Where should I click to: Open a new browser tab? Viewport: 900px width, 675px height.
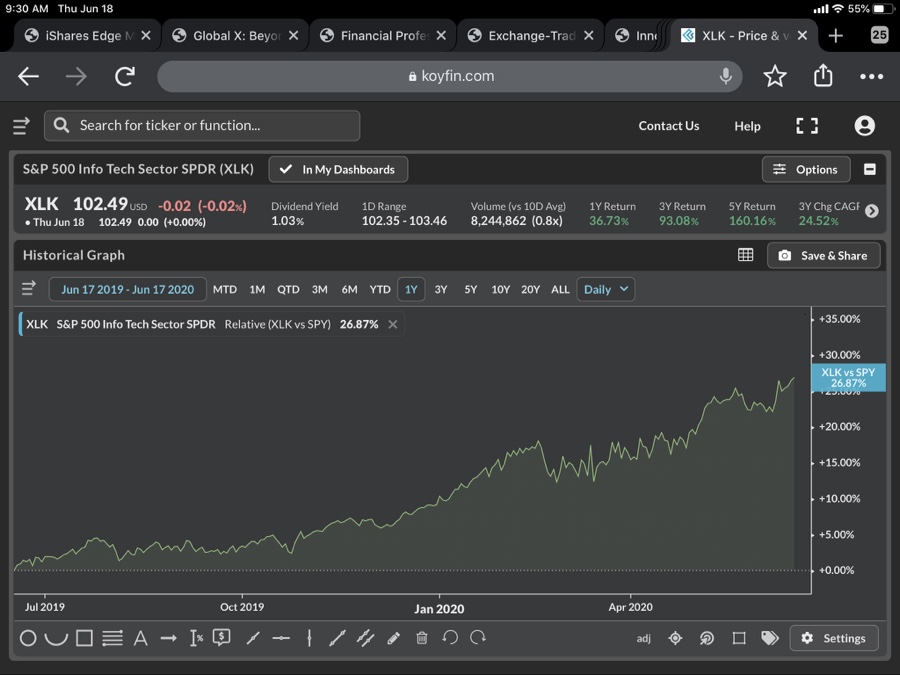click(x=836, y=36)
